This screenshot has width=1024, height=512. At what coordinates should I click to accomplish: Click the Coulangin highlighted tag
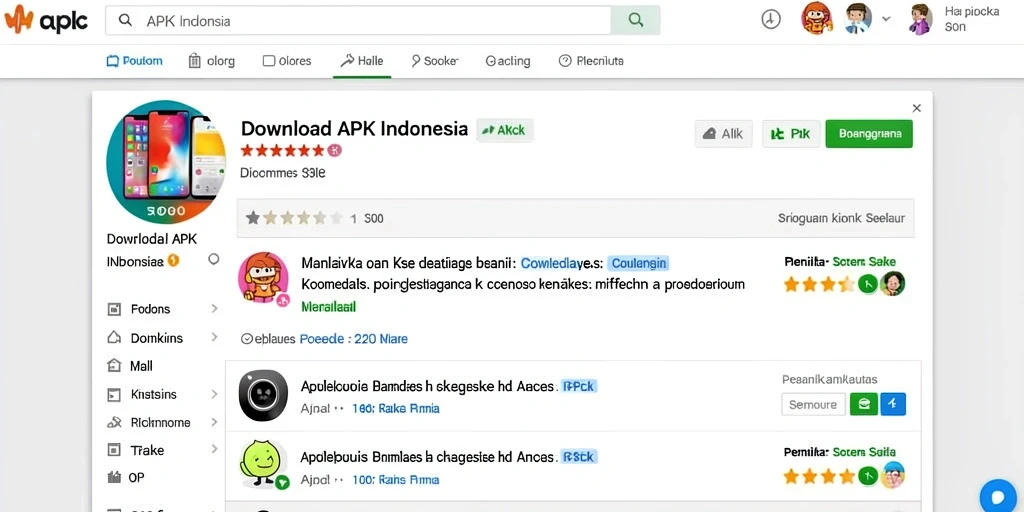pyautogui.click(x=639, y=263)
